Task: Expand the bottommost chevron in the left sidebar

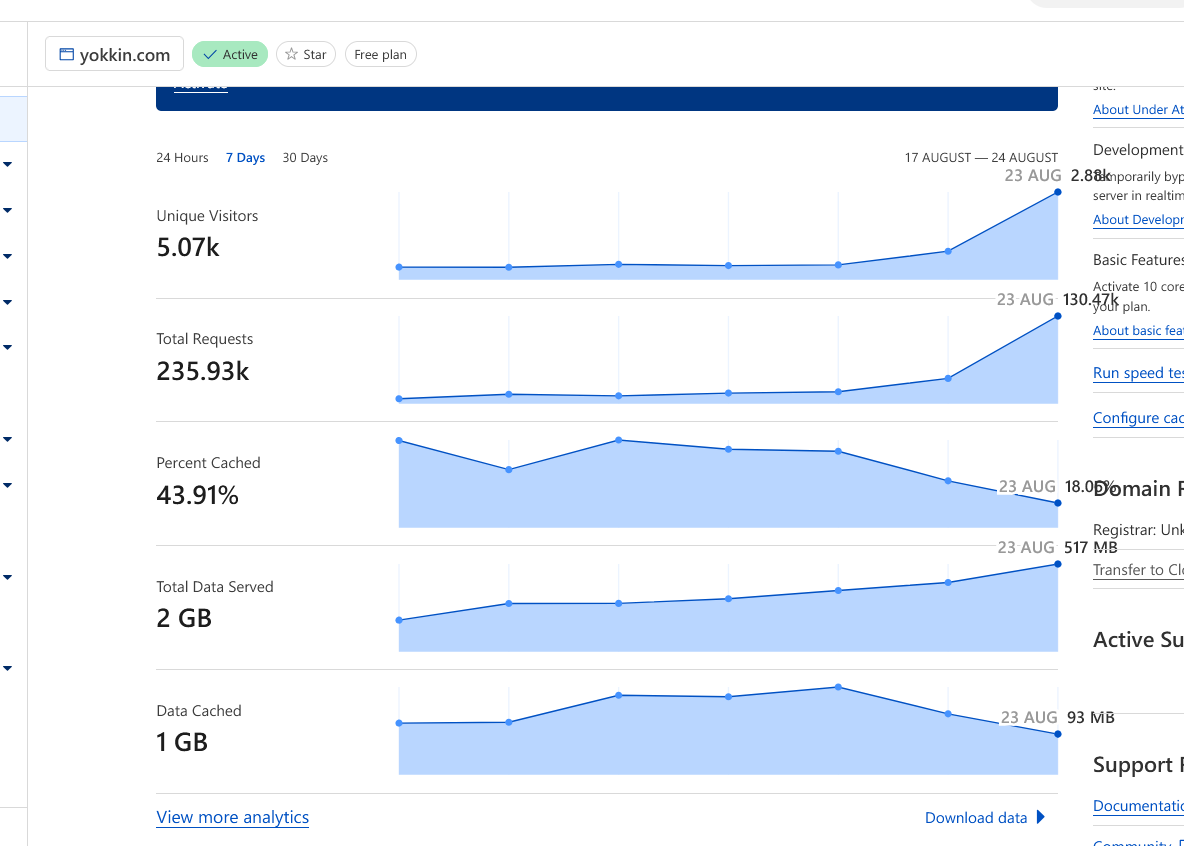Action: 8,668
